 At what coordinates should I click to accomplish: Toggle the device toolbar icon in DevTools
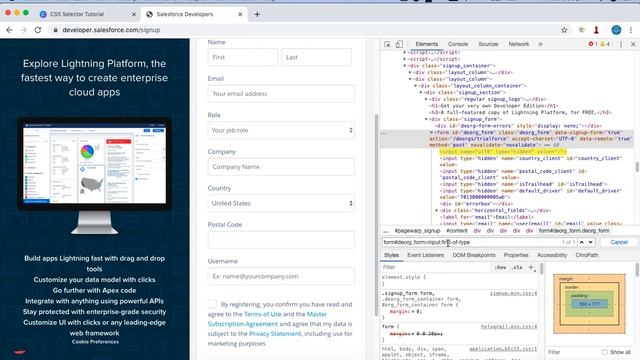coord(399,44)
